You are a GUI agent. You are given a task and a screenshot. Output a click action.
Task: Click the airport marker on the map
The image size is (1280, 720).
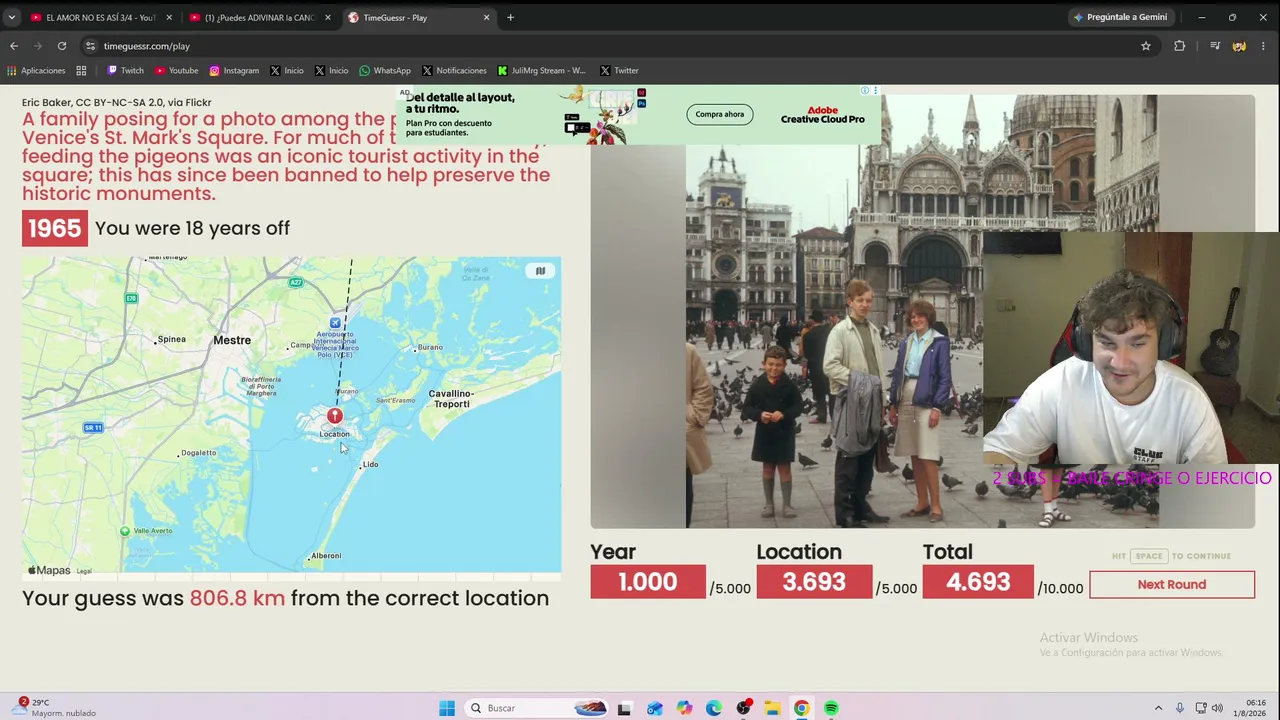[x=335, y=323]
